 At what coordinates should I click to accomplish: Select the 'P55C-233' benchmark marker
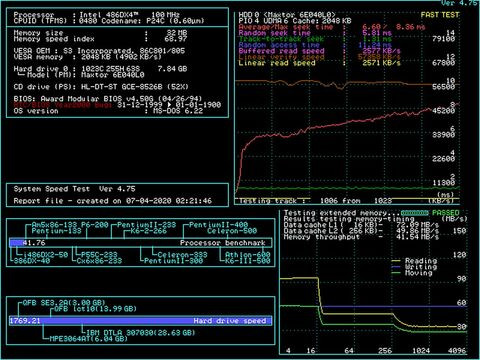(99, 255)
